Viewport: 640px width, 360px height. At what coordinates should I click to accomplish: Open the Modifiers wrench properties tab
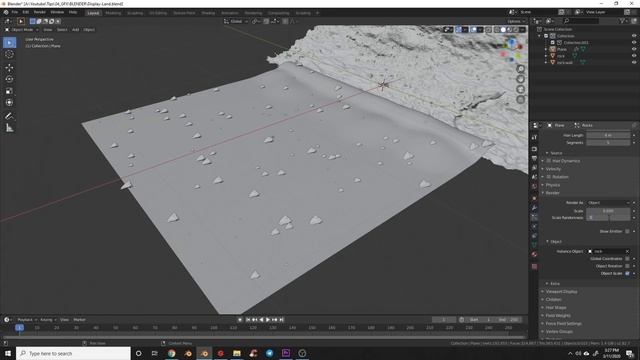coord(534,208)
